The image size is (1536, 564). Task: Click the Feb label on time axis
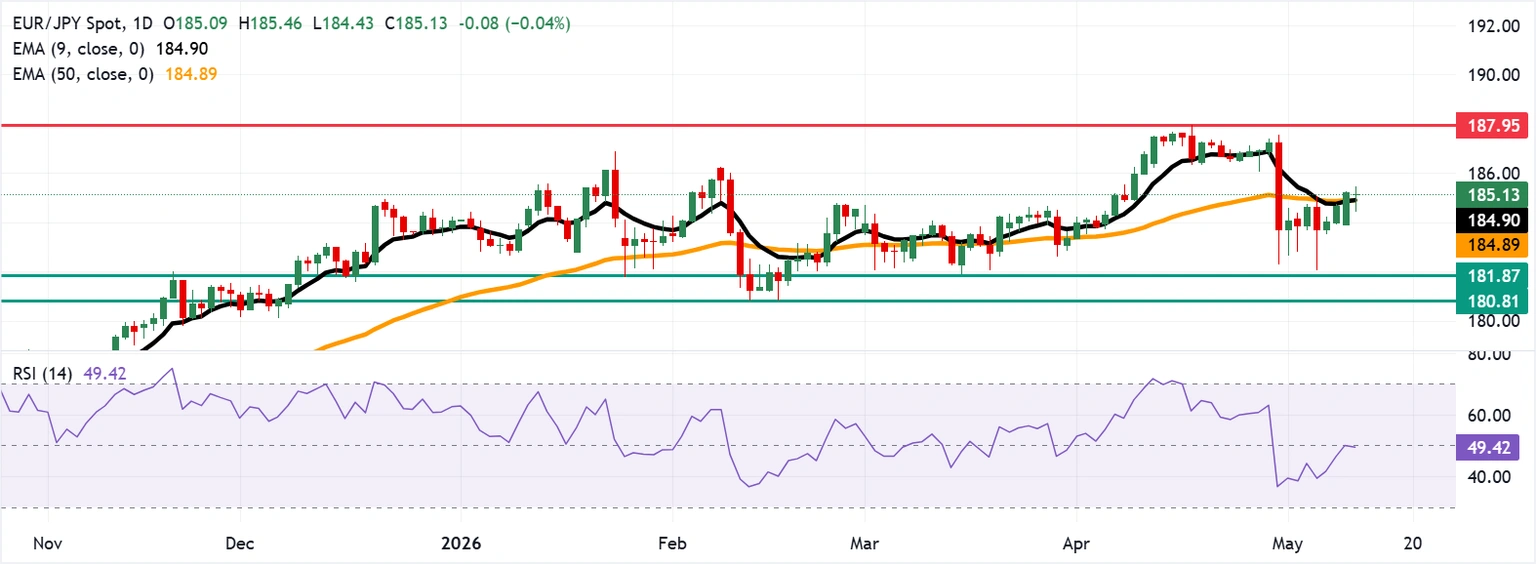coord(672,544)
